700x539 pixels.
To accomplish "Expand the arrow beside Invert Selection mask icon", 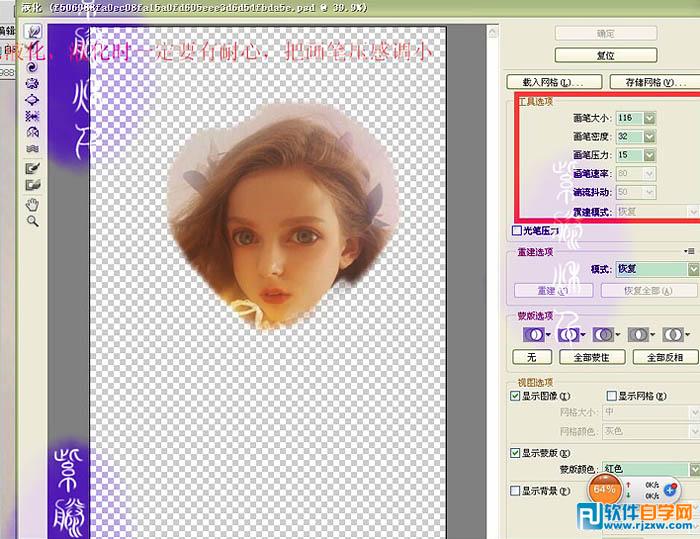I will click(x=688, y=335).
